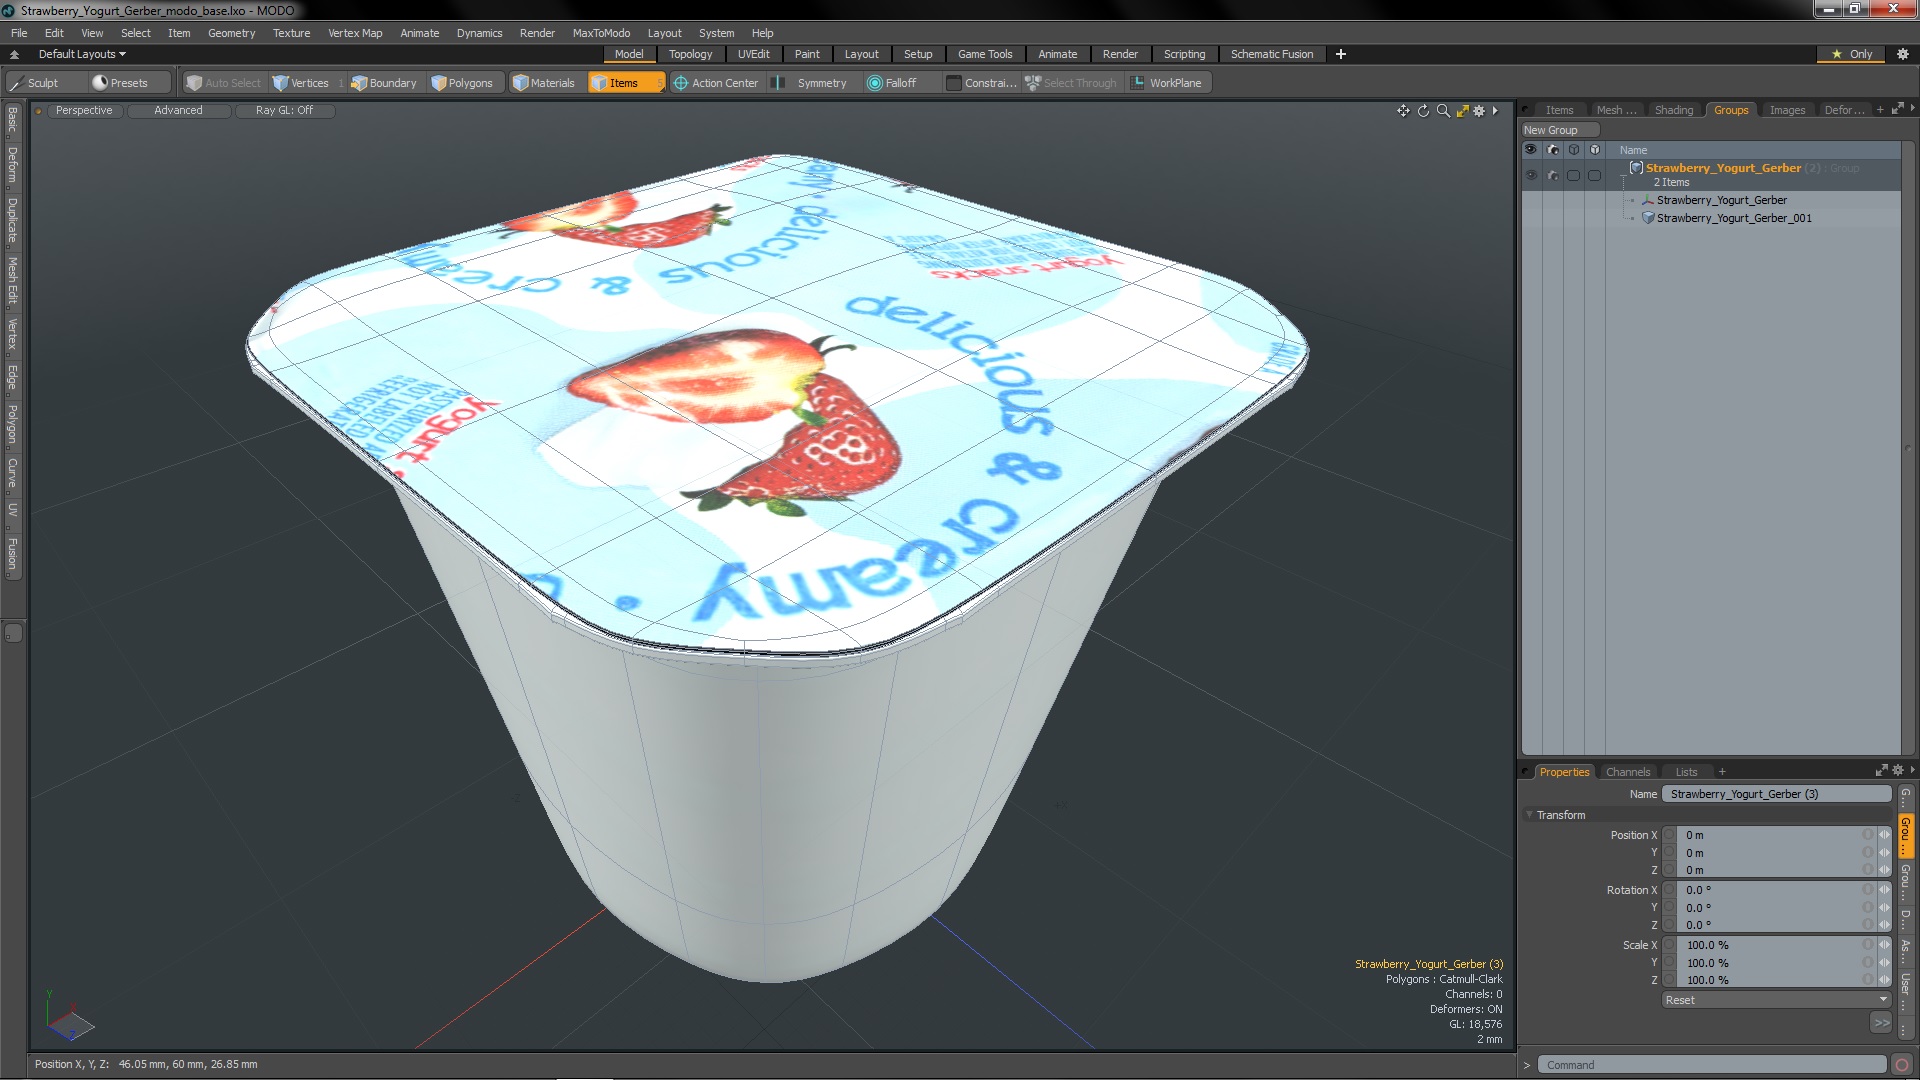Open the Reset dropdown in Properties

point(1776,1000)
